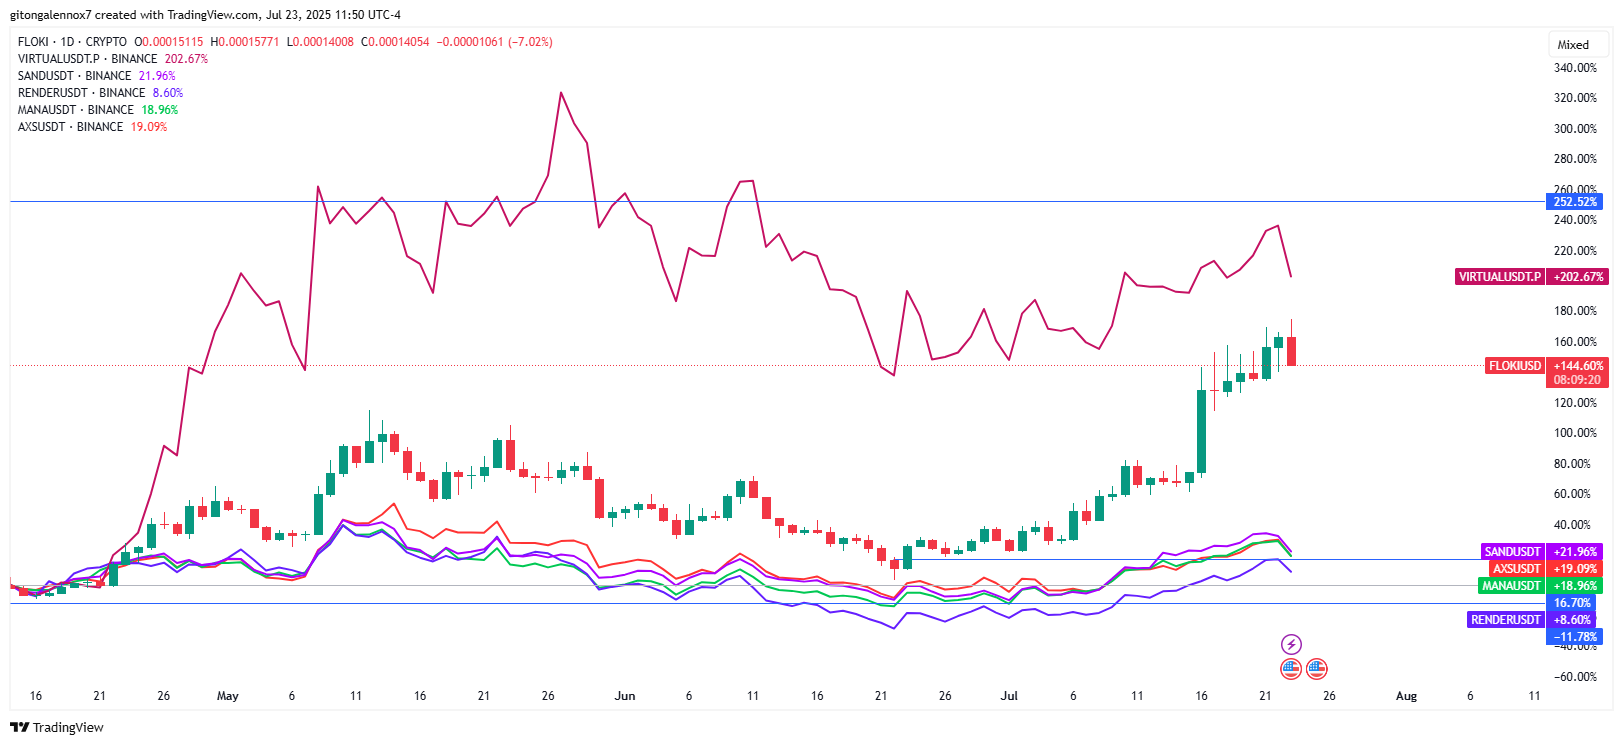Image resolution: width=1623 pixels, height=745 pixels.
Task: Click the 'May' label on the time axis
Action: pos(228,696)
